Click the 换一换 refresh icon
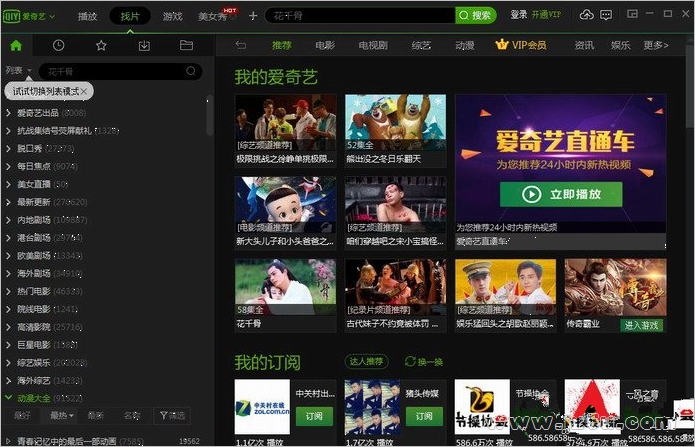 click(x=410, y=361)
